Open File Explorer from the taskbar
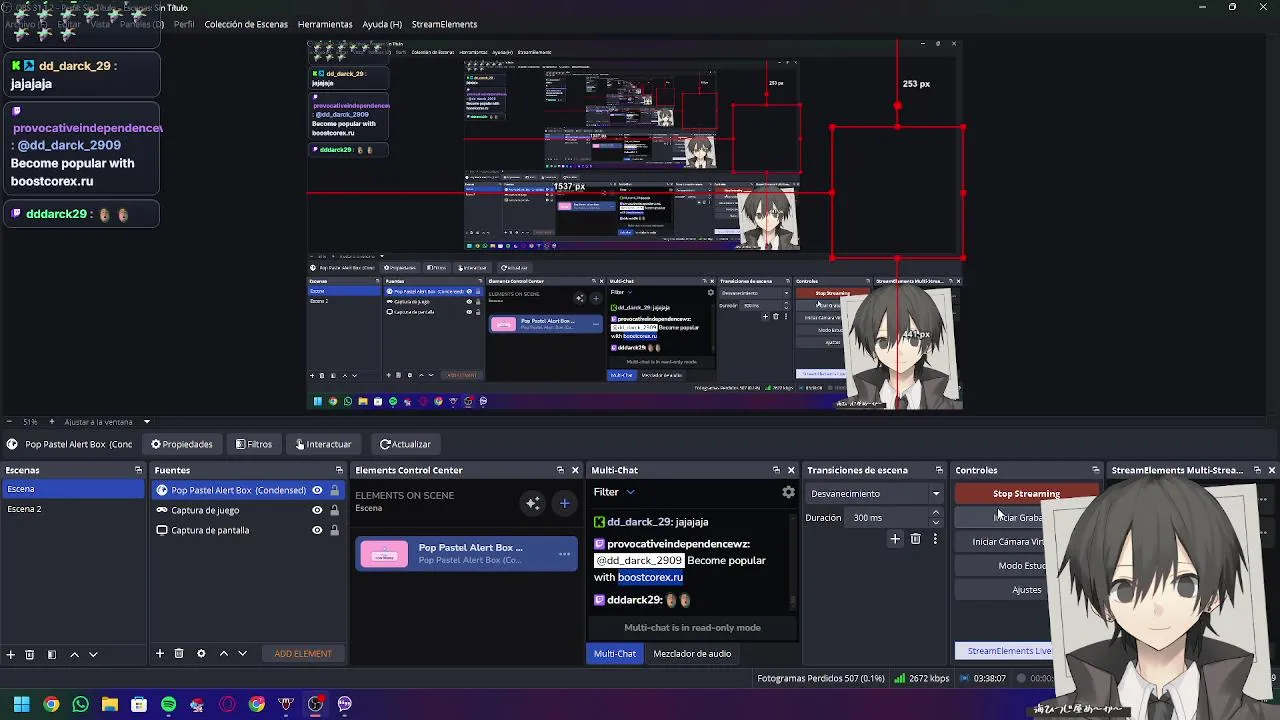 pos(110,704)
